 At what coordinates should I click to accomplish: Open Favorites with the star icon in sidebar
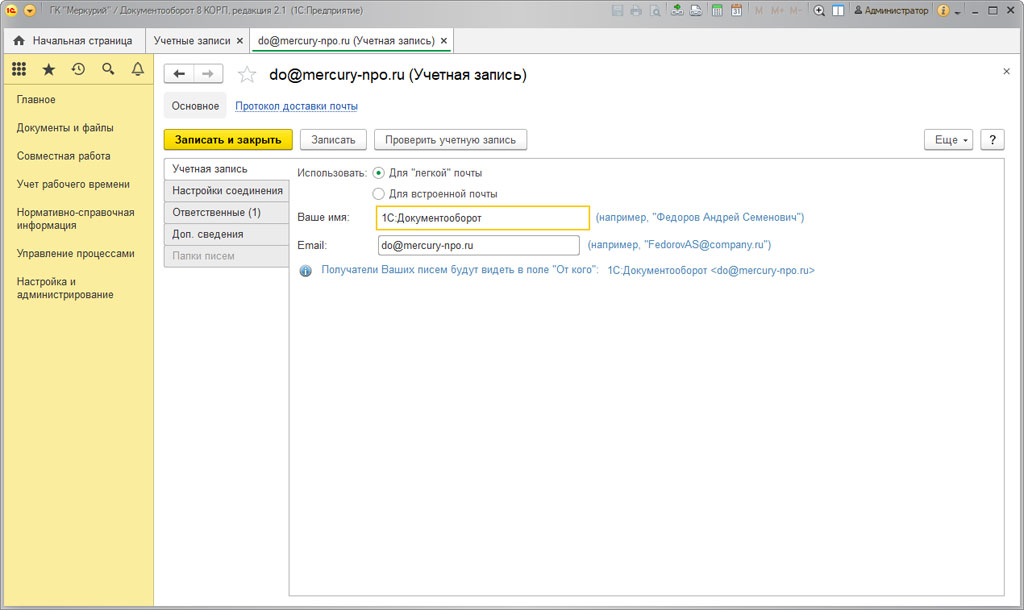[x=48, y=69]
